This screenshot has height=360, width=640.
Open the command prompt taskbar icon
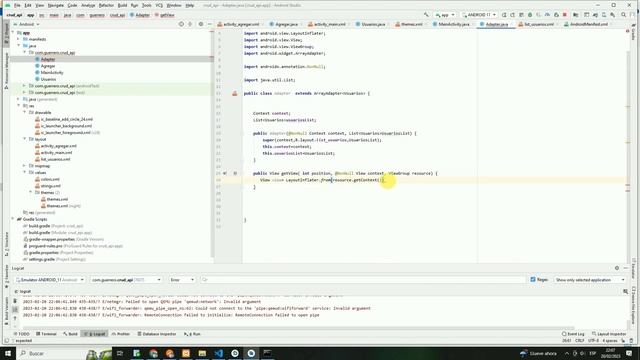[267, 353]
